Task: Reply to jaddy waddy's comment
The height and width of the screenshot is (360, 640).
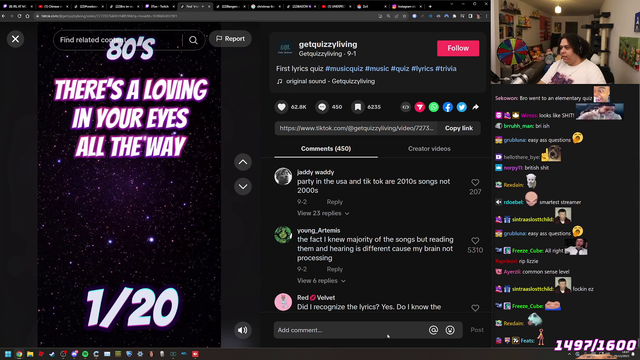Action: pos(334,202)
